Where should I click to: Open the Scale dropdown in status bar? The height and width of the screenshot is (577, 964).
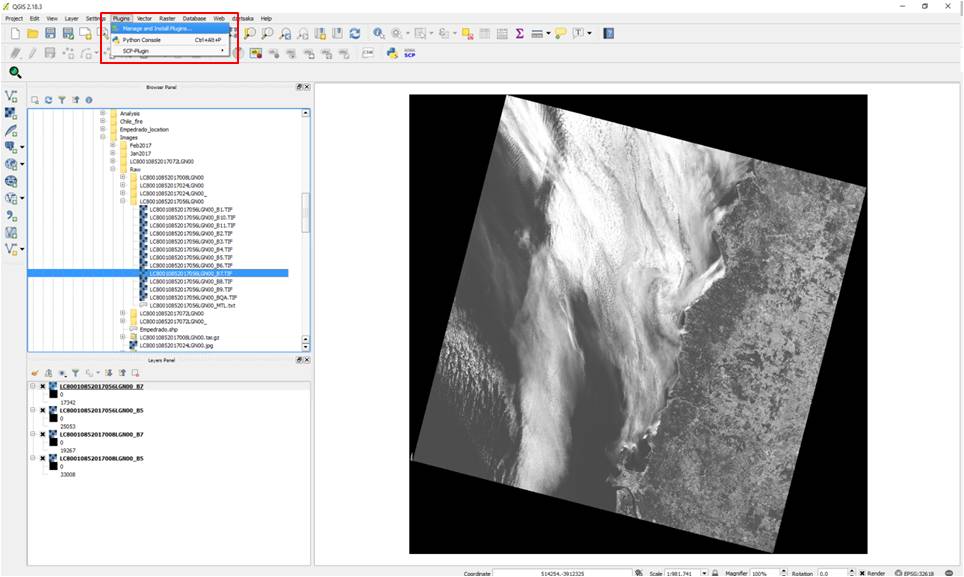coord(703,572)
